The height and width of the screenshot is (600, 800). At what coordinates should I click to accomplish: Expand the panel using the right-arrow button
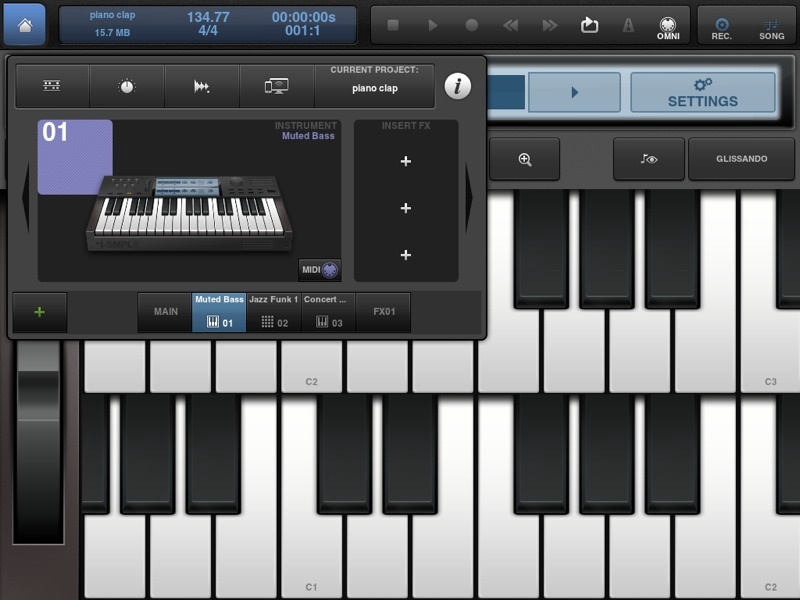click(x=574, y=92)
